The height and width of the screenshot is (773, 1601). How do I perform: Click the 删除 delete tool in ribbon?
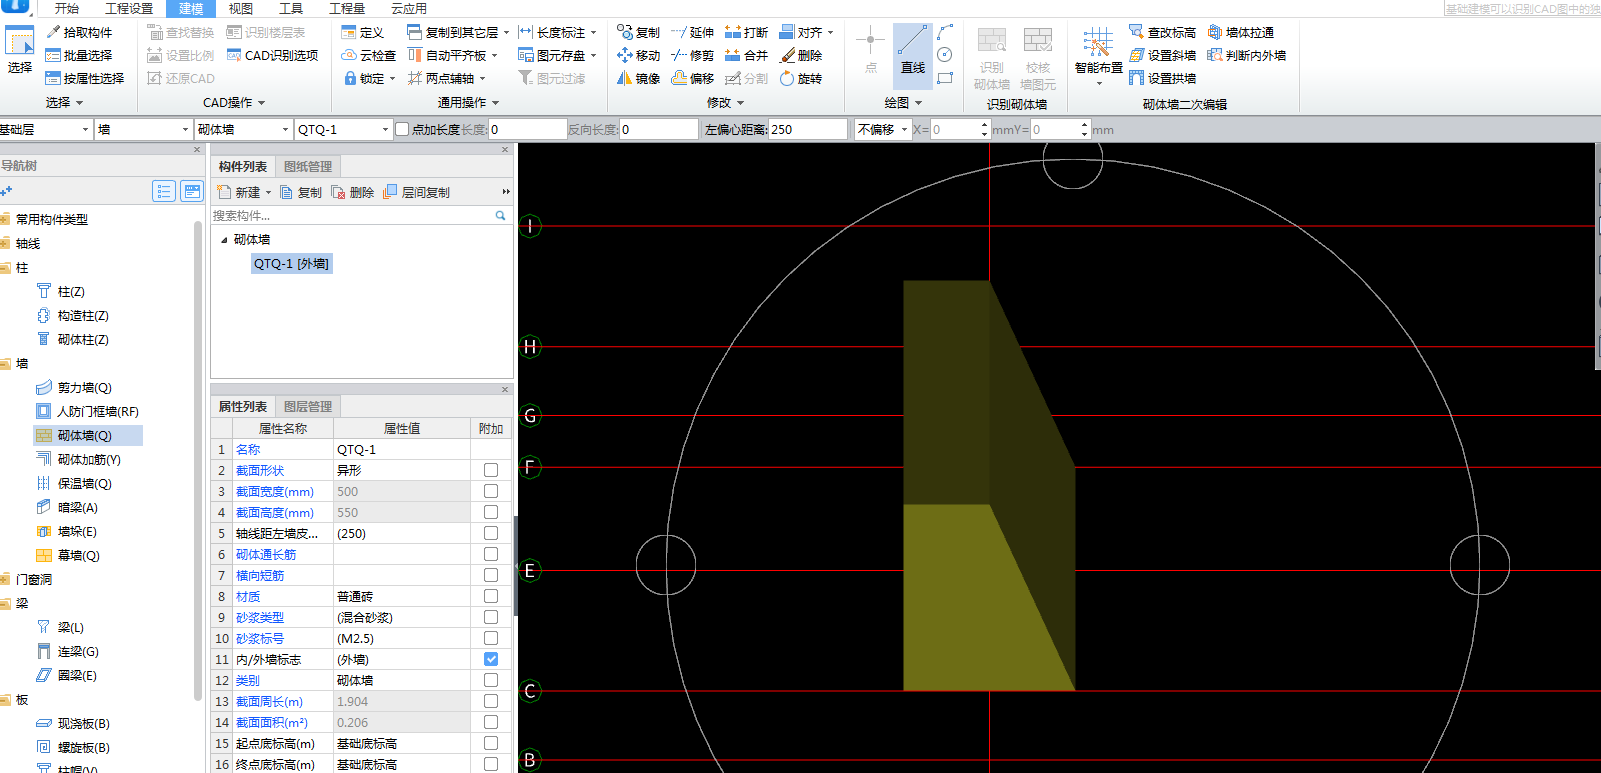click(x=800, y=55)
